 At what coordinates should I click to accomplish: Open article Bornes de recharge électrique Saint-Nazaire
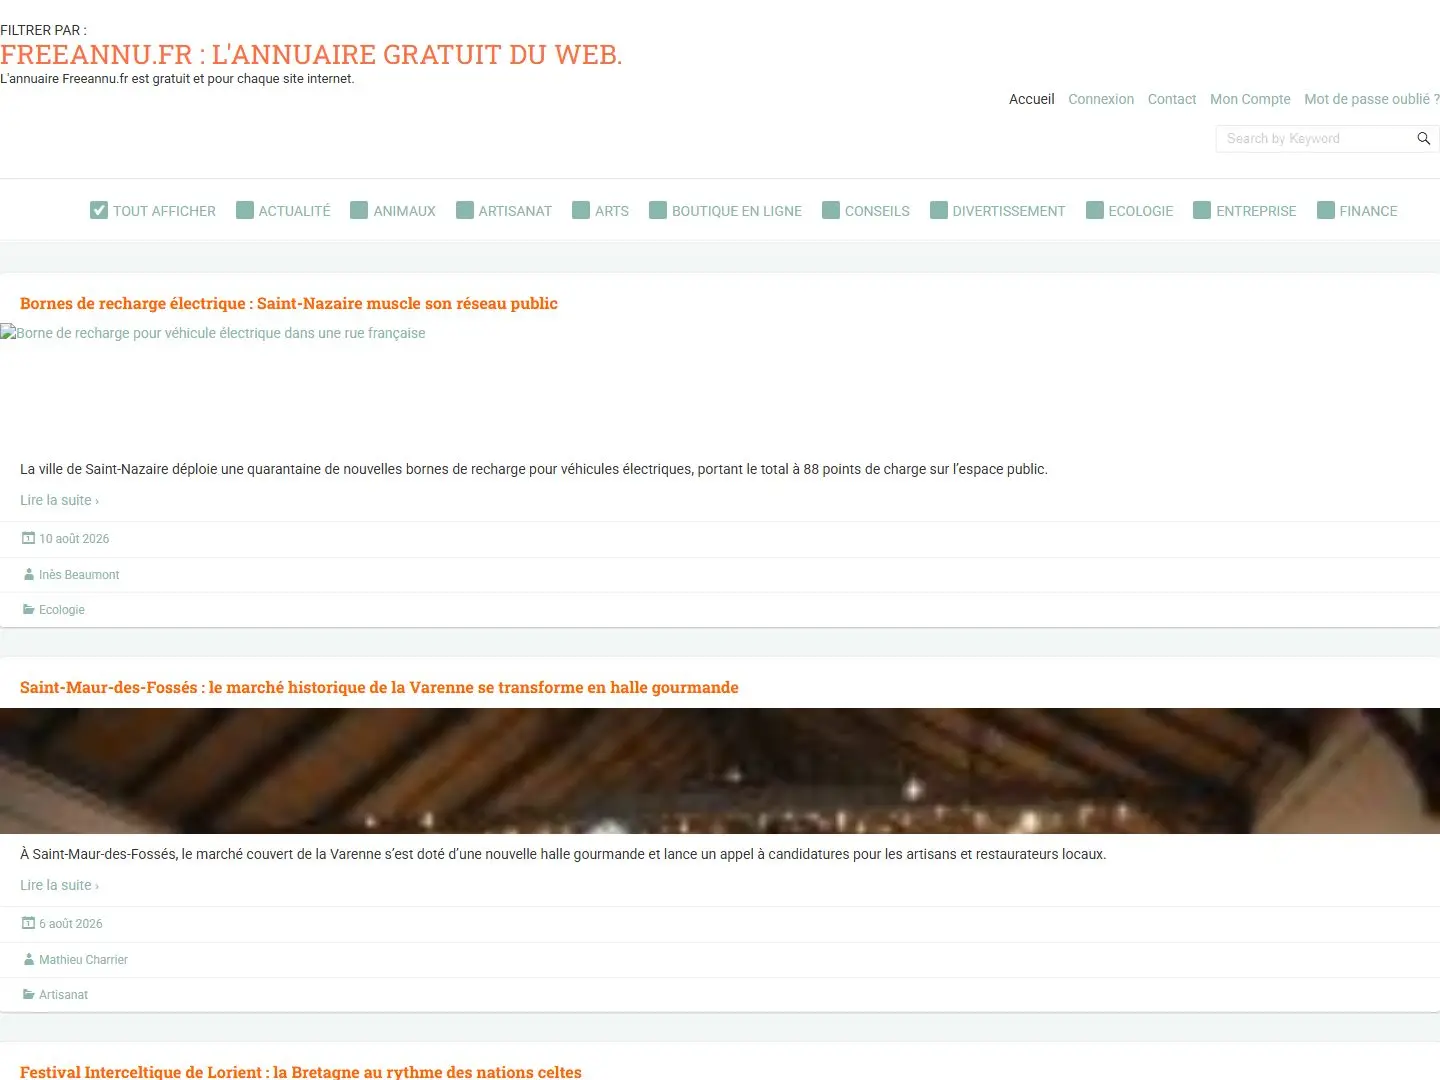click(x=289, y=303)
